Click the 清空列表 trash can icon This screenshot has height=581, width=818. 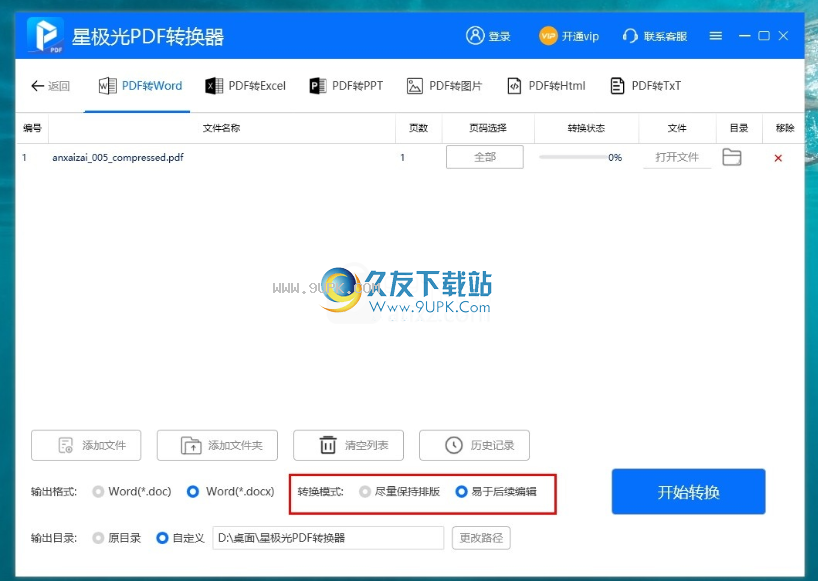point(328,445)
